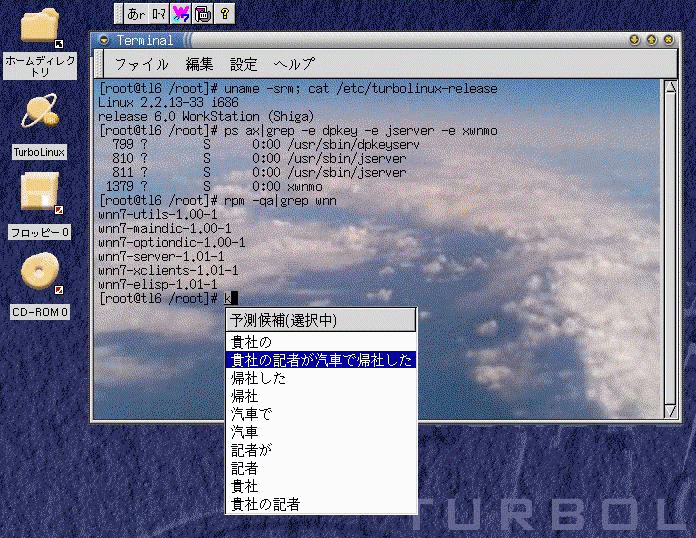Click the question mark help icon

pos(225,13)
